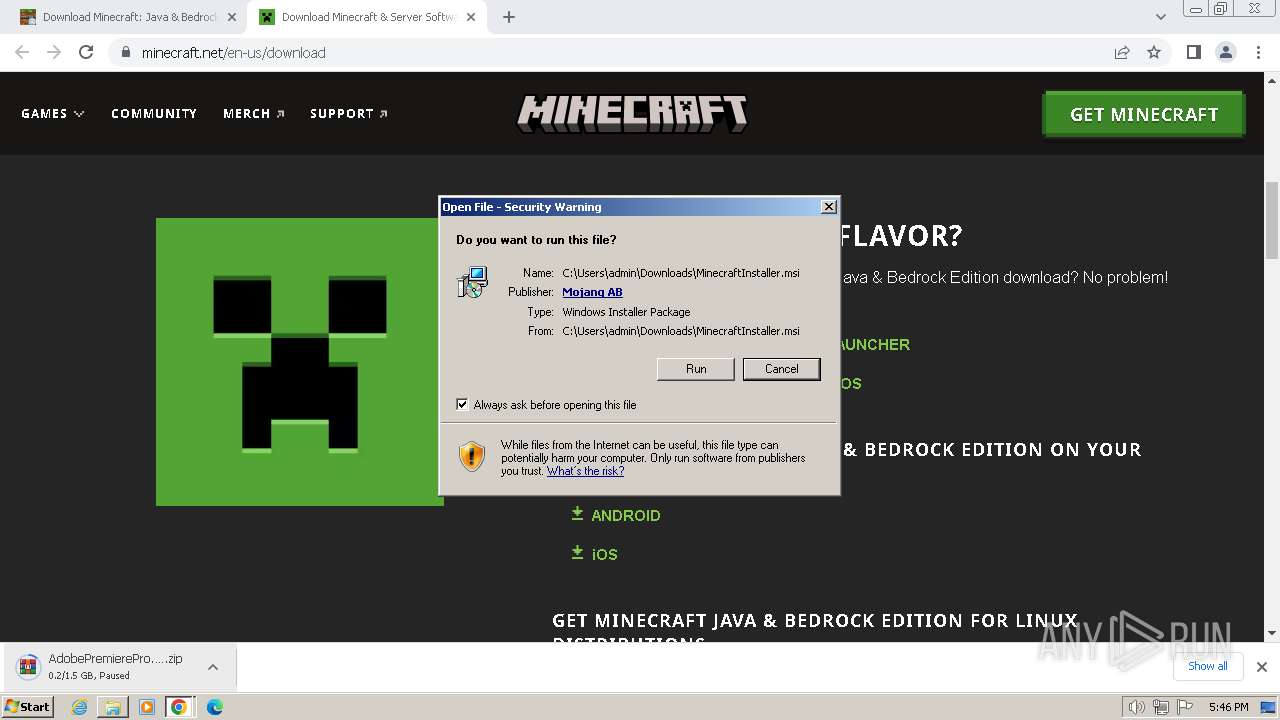This screenshot has height=720, width=1280.
Task: Open media player taskbar icon
Action: coord(147,707)
